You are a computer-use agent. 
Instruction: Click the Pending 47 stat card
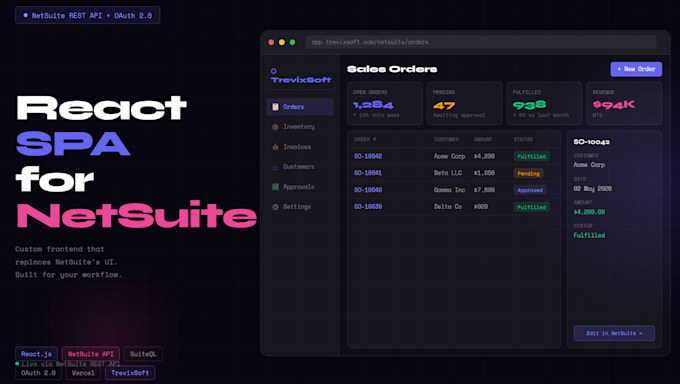464,103
